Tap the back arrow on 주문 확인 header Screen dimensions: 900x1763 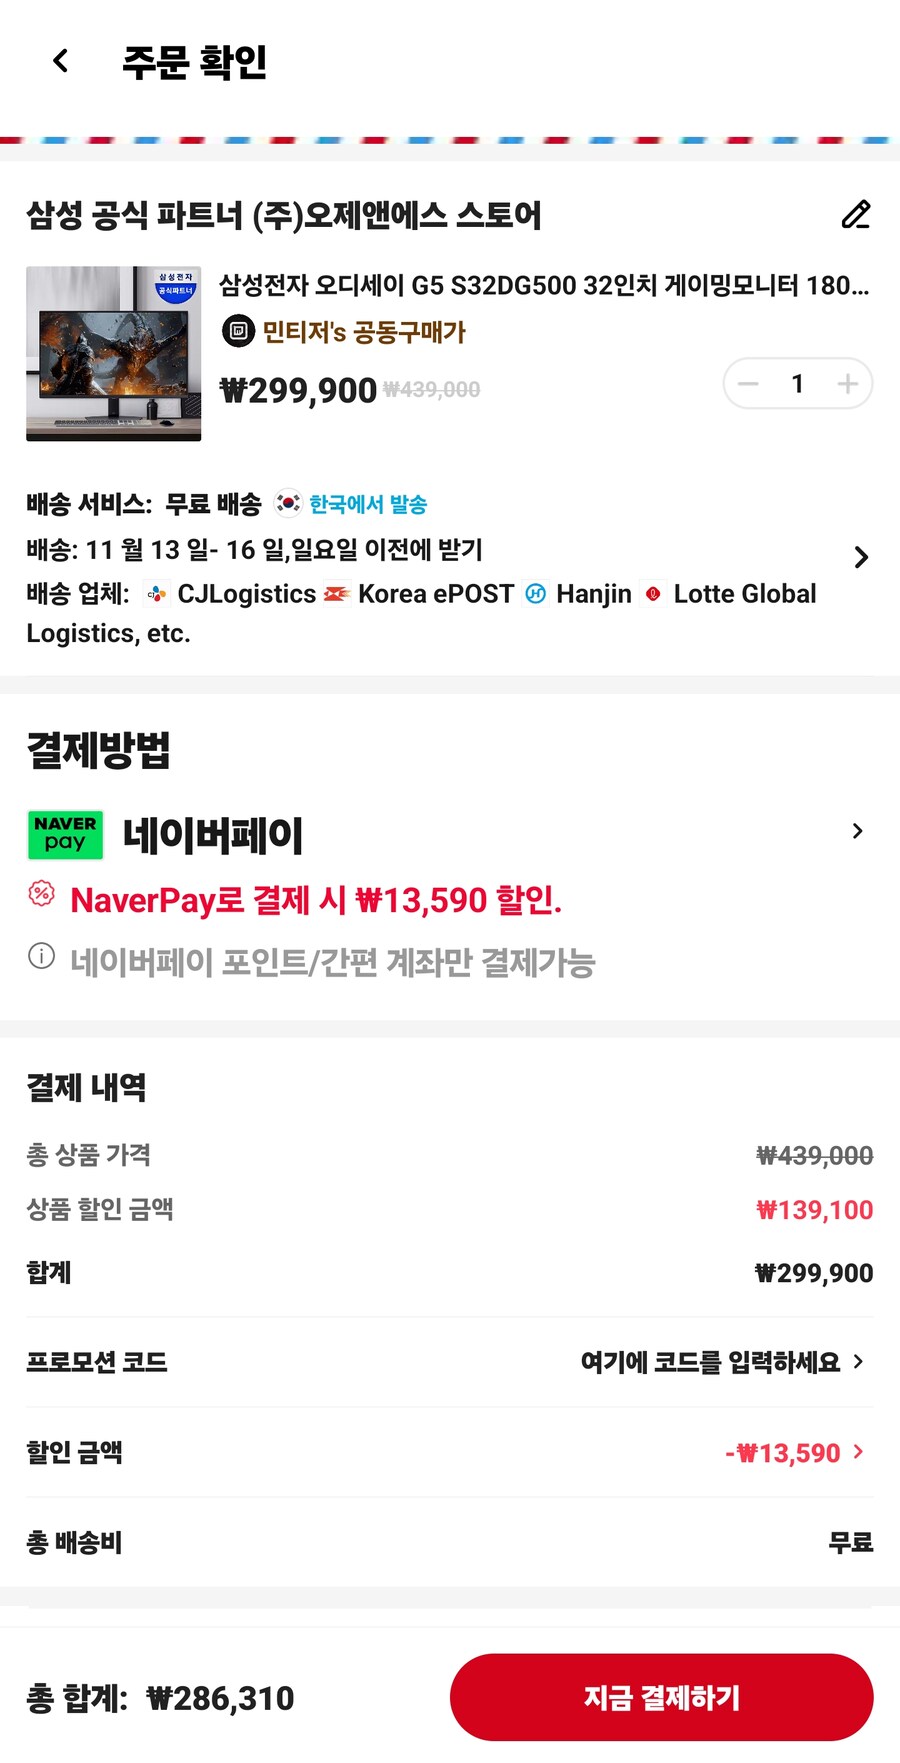coord(59,61)
